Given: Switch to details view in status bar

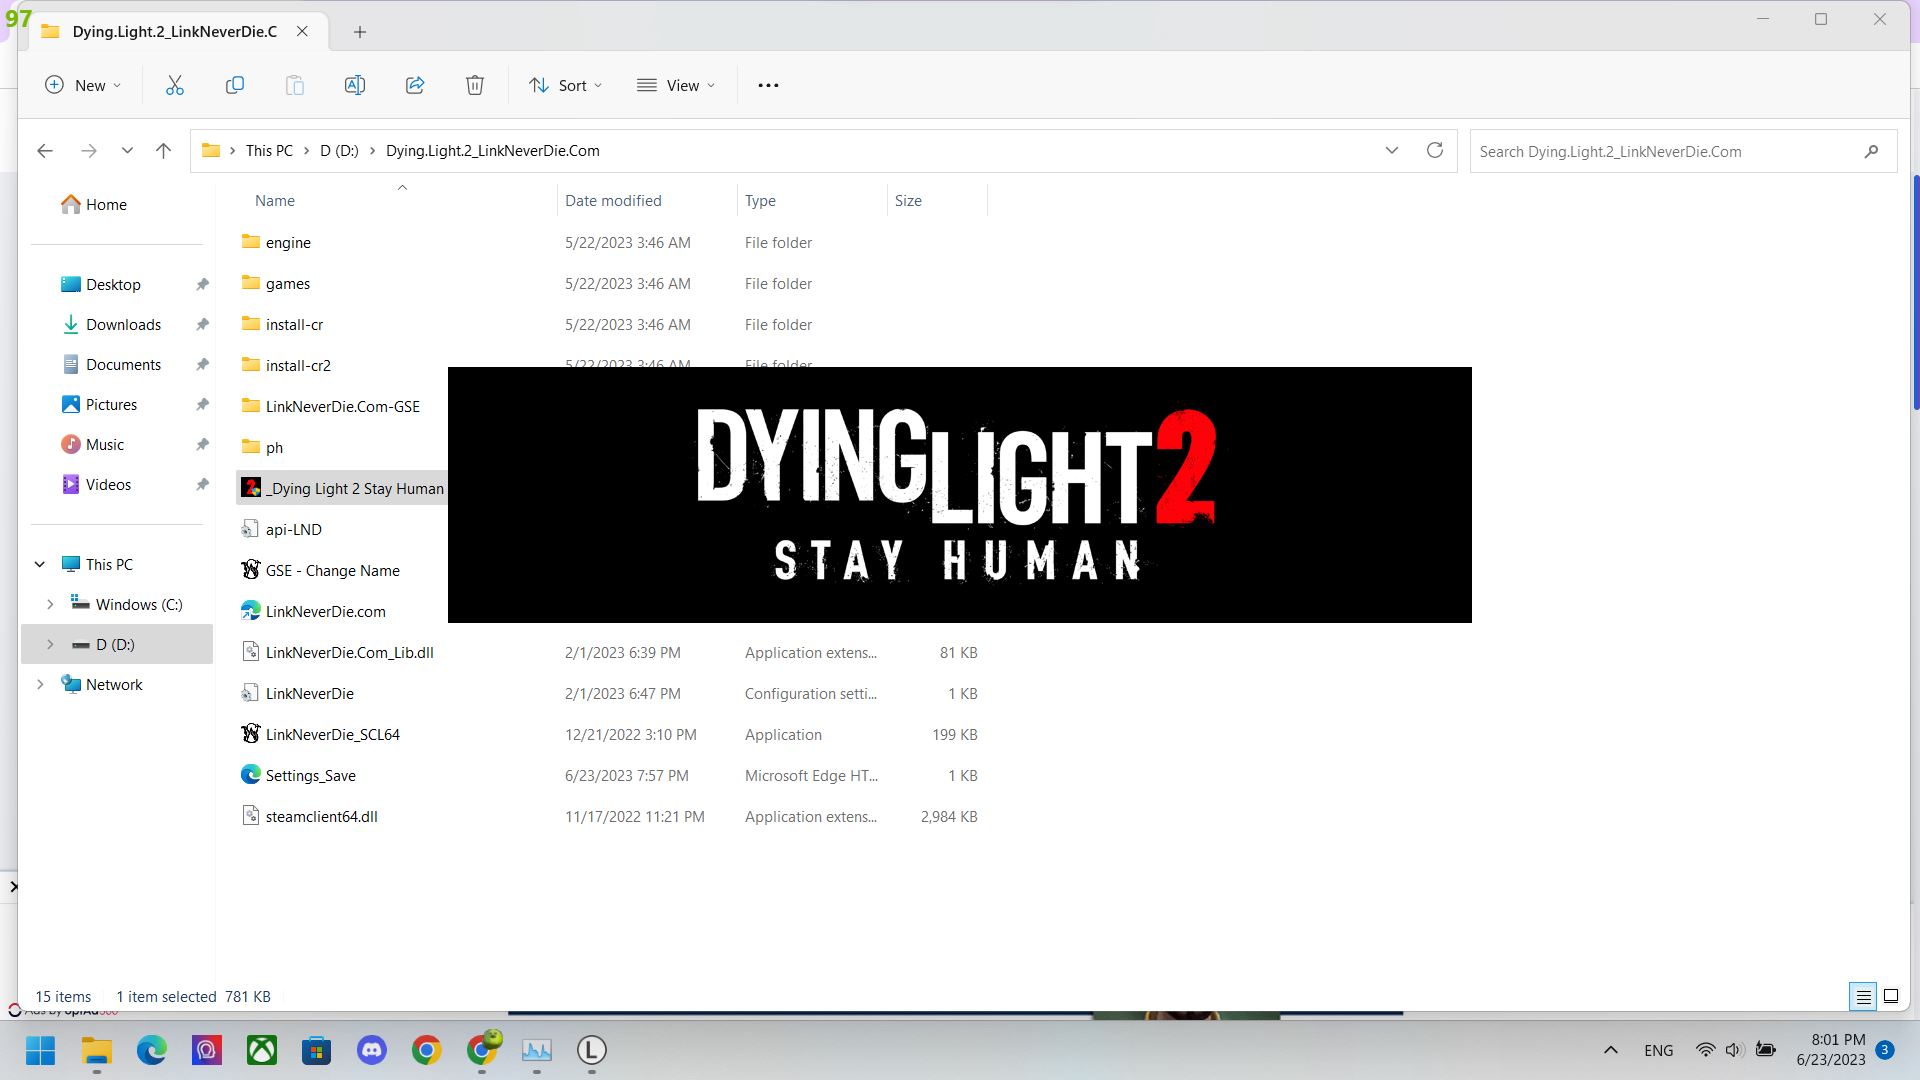Looking at the screenshot, I should pyautogui.click(x=1863, y=996).
